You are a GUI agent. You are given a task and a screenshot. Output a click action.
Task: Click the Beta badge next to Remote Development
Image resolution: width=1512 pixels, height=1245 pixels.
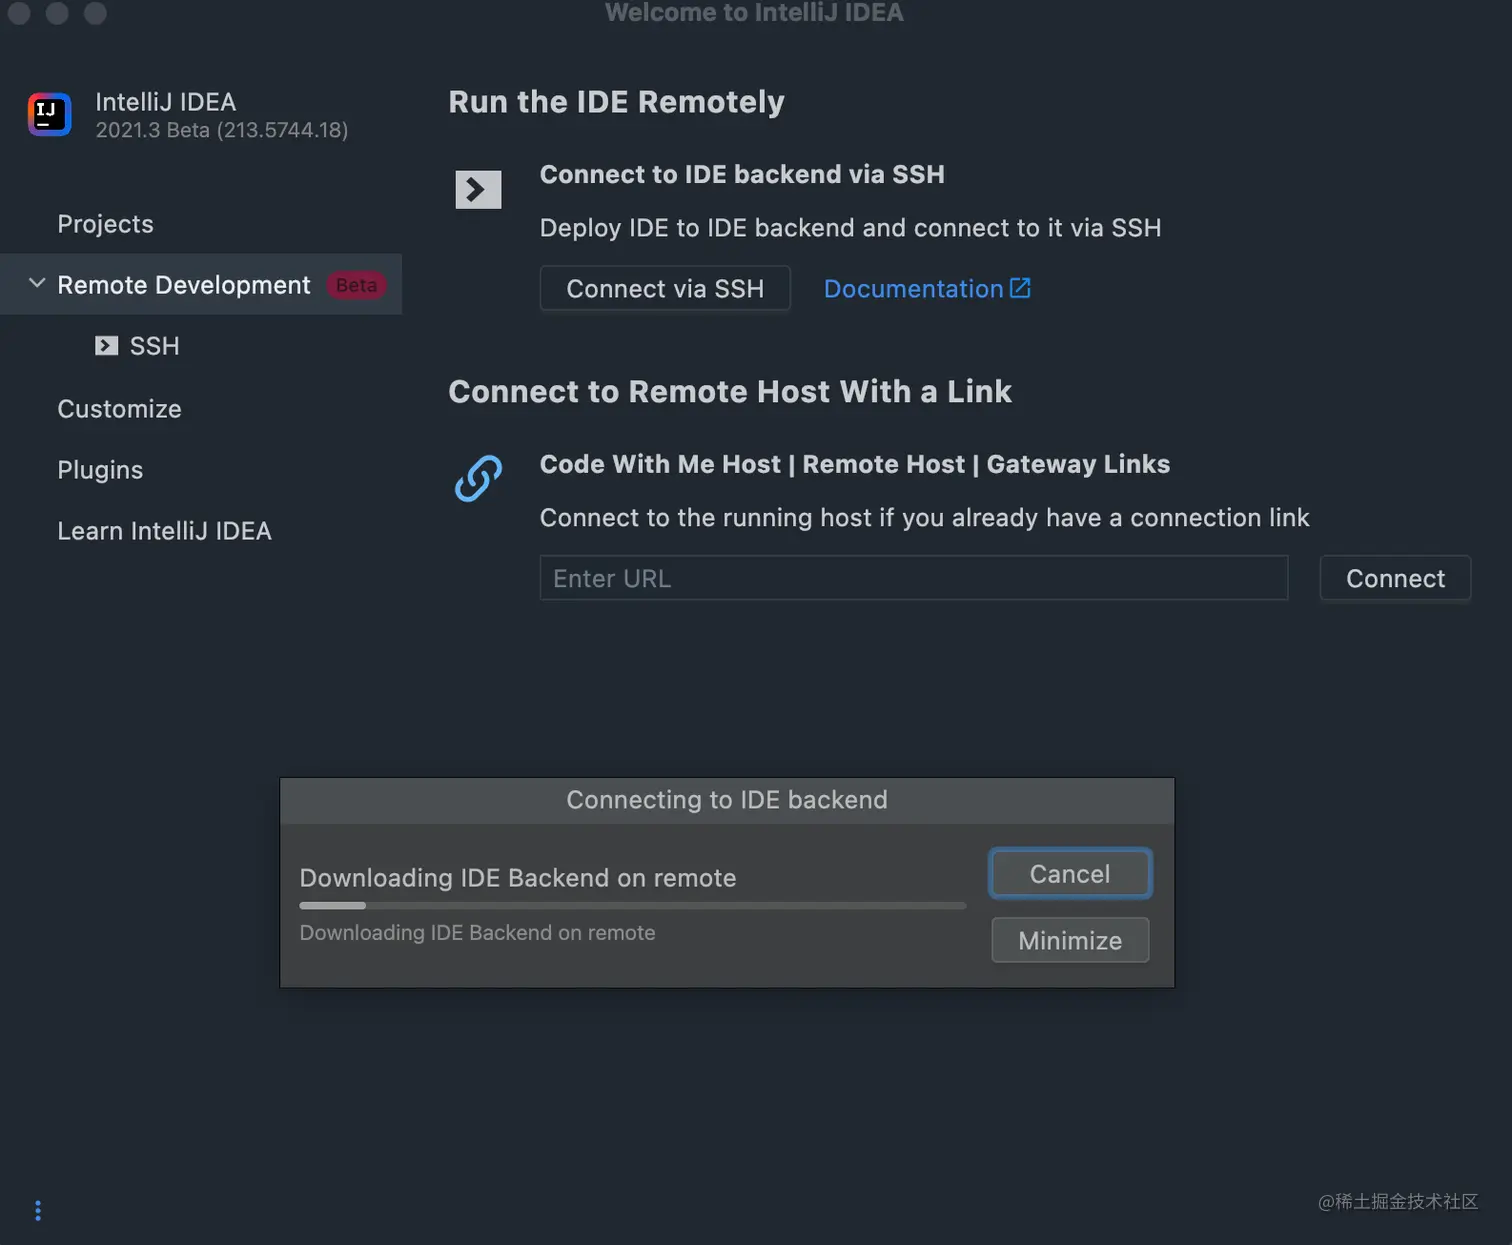point(356,285)
